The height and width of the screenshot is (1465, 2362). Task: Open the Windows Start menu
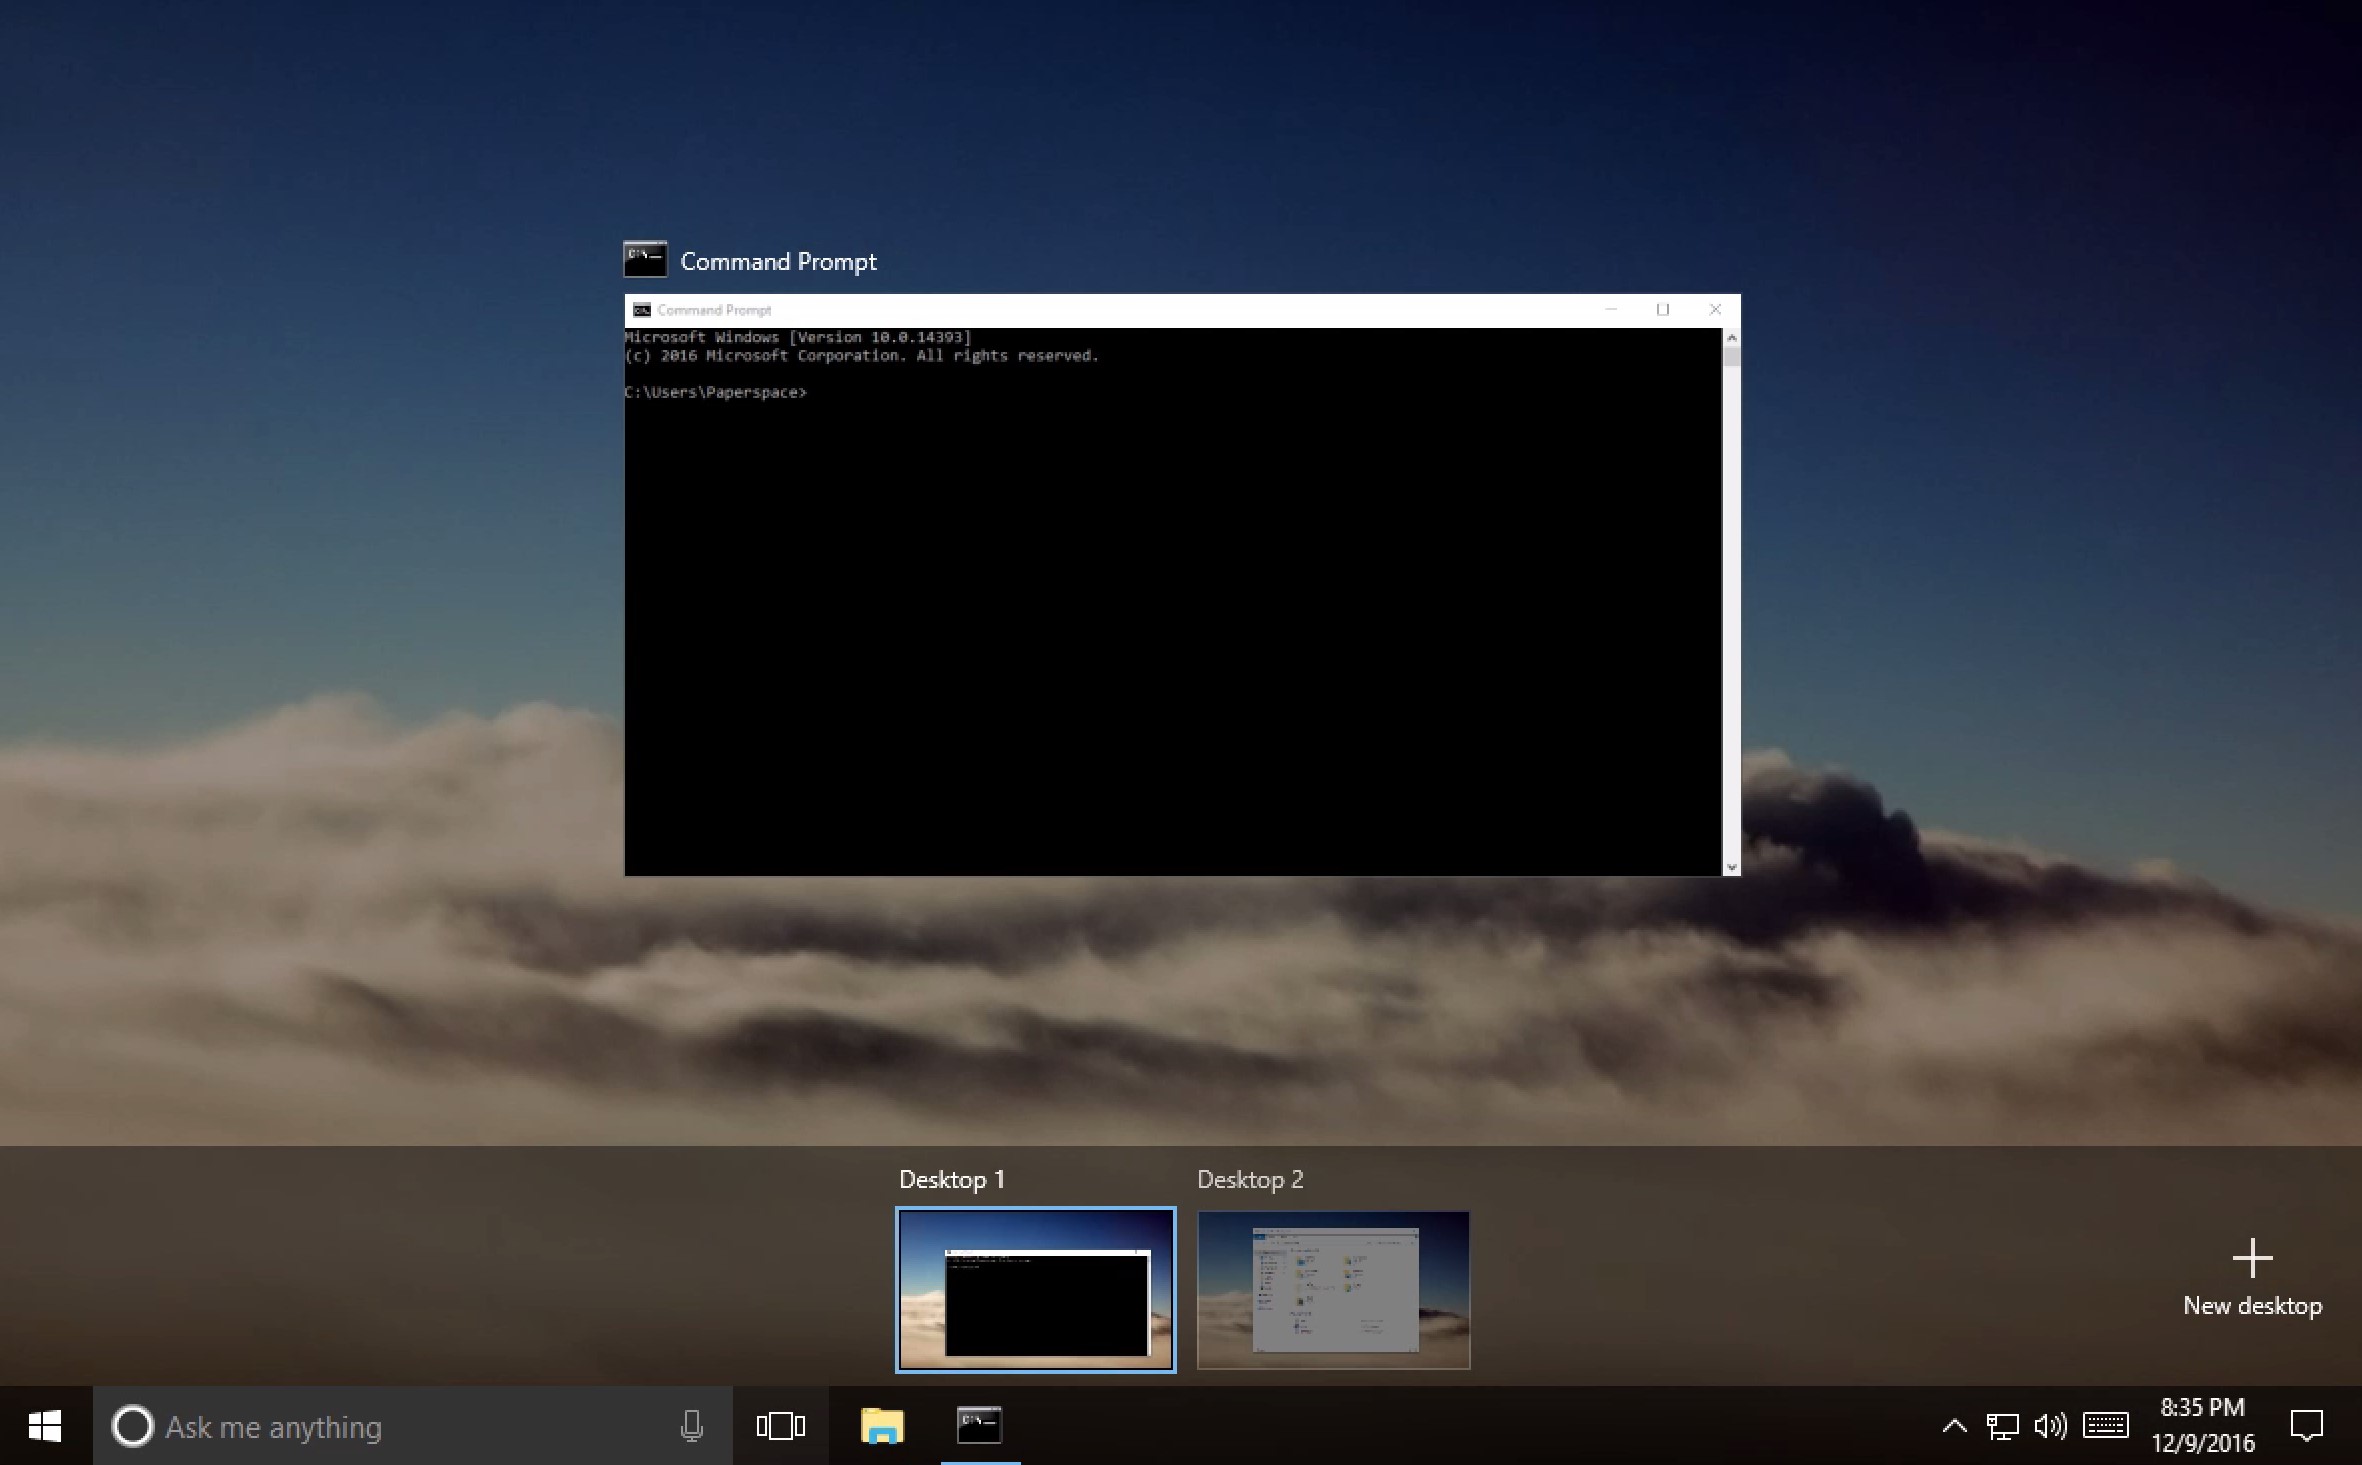45,1426
